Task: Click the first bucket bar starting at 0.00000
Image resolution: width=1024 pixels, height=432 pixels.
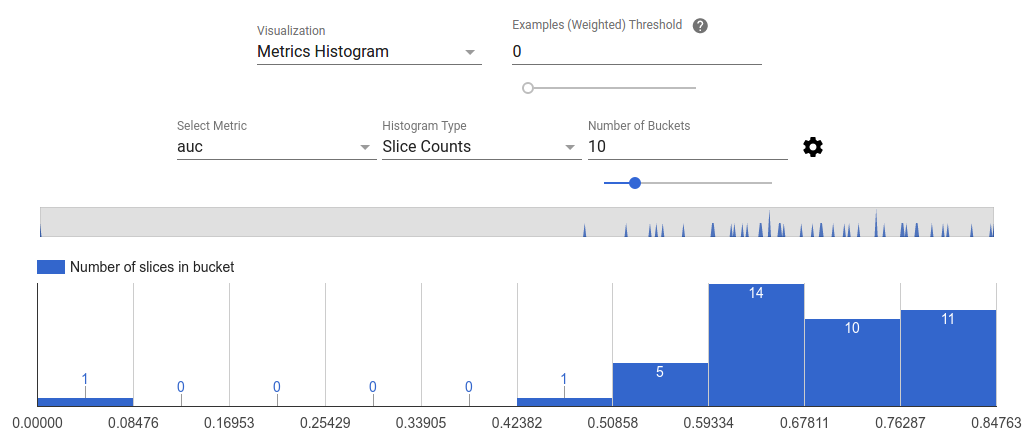Action: [85, 400]
